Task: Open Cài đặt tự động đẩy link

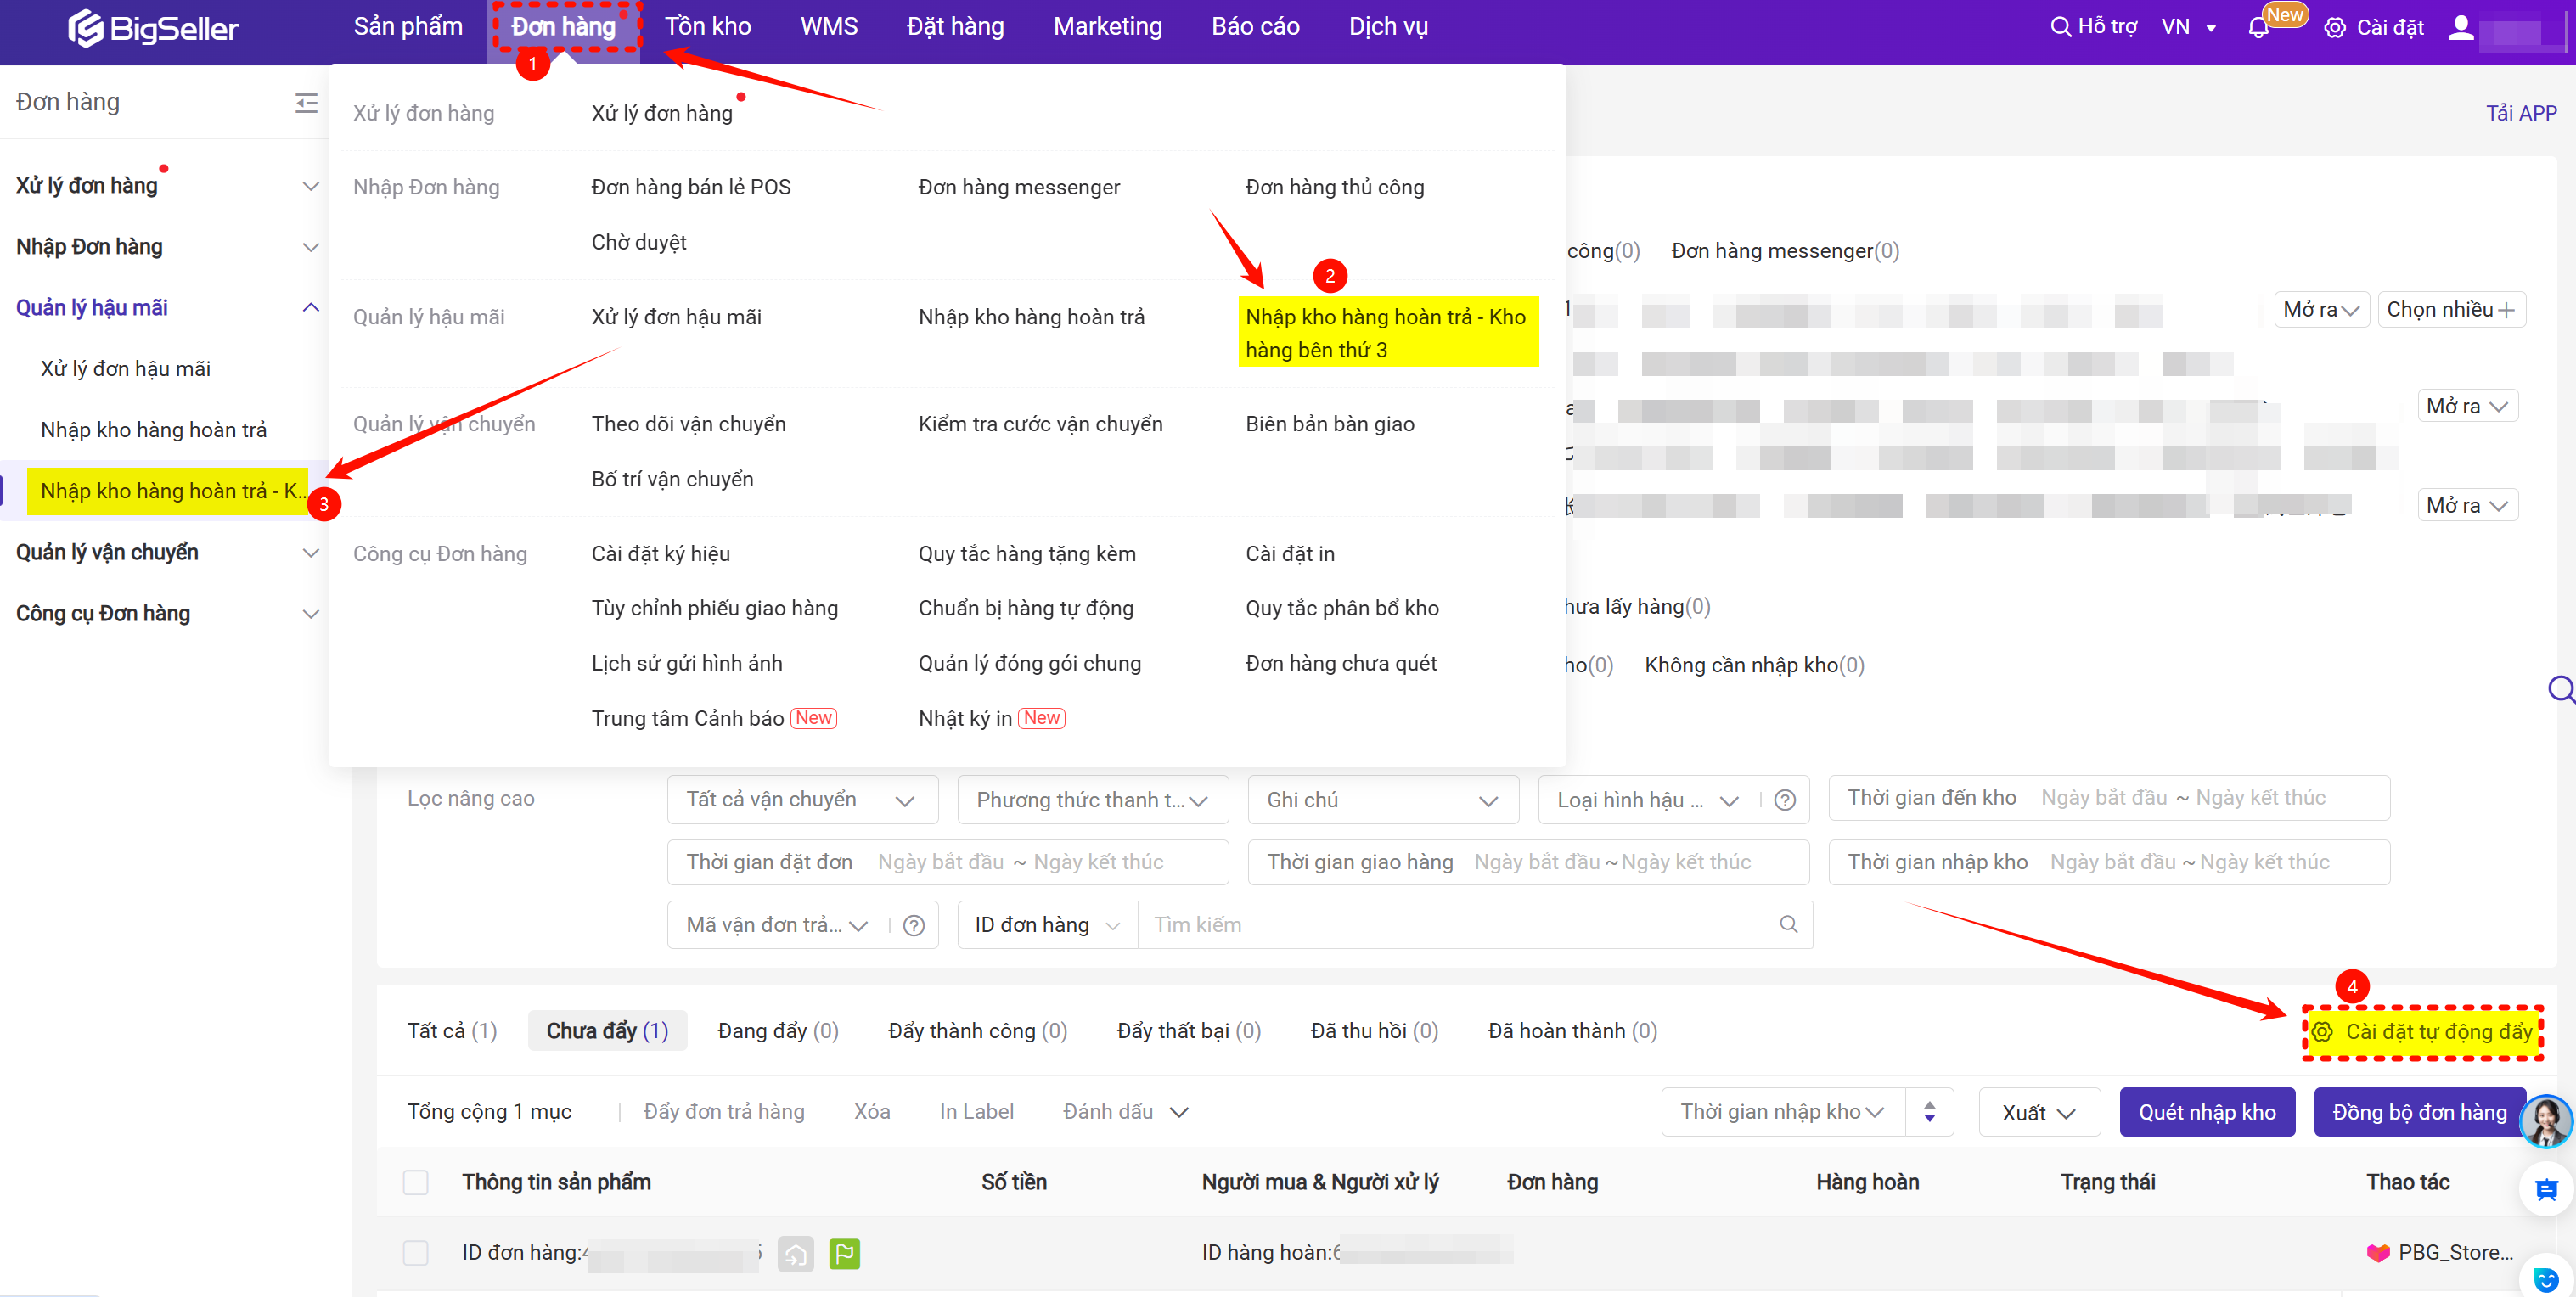Action: [2425, 1031]
